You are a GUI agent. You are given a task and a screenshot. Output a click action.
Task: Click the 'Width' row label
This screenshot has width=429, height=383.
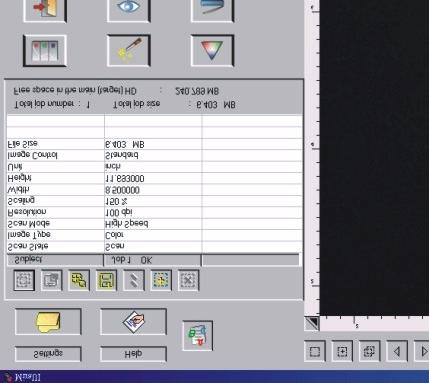18,190
